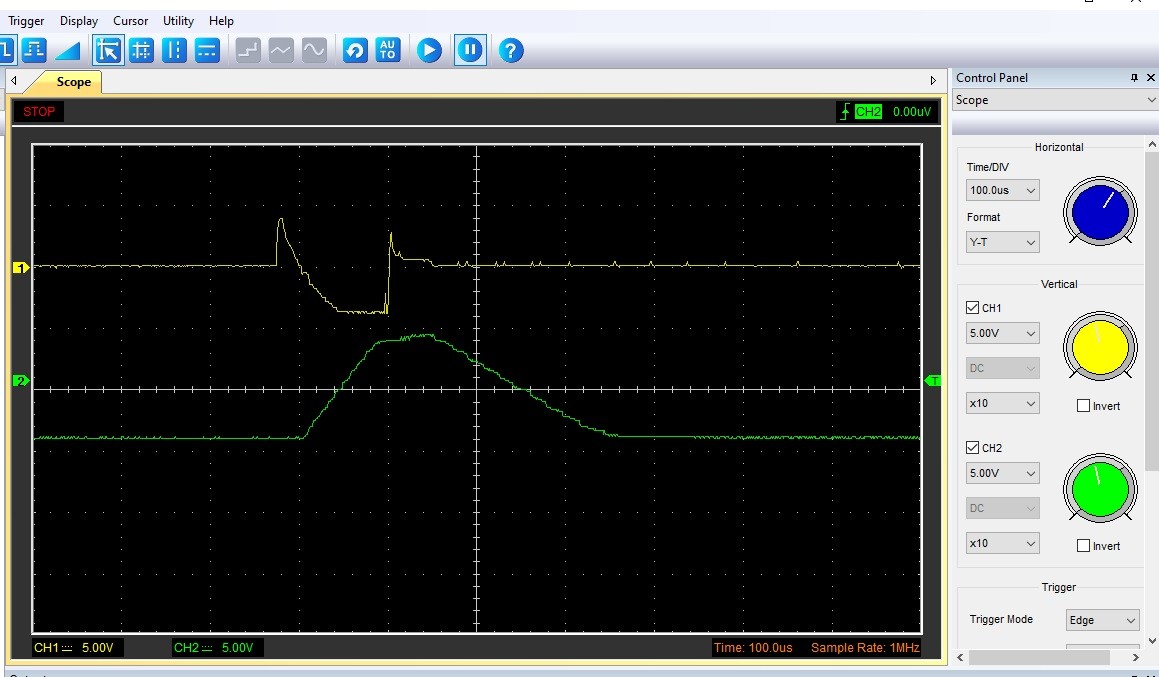
Task: Open the Time/DIV 100.0us dropdown
Action: pos(1003,190)
